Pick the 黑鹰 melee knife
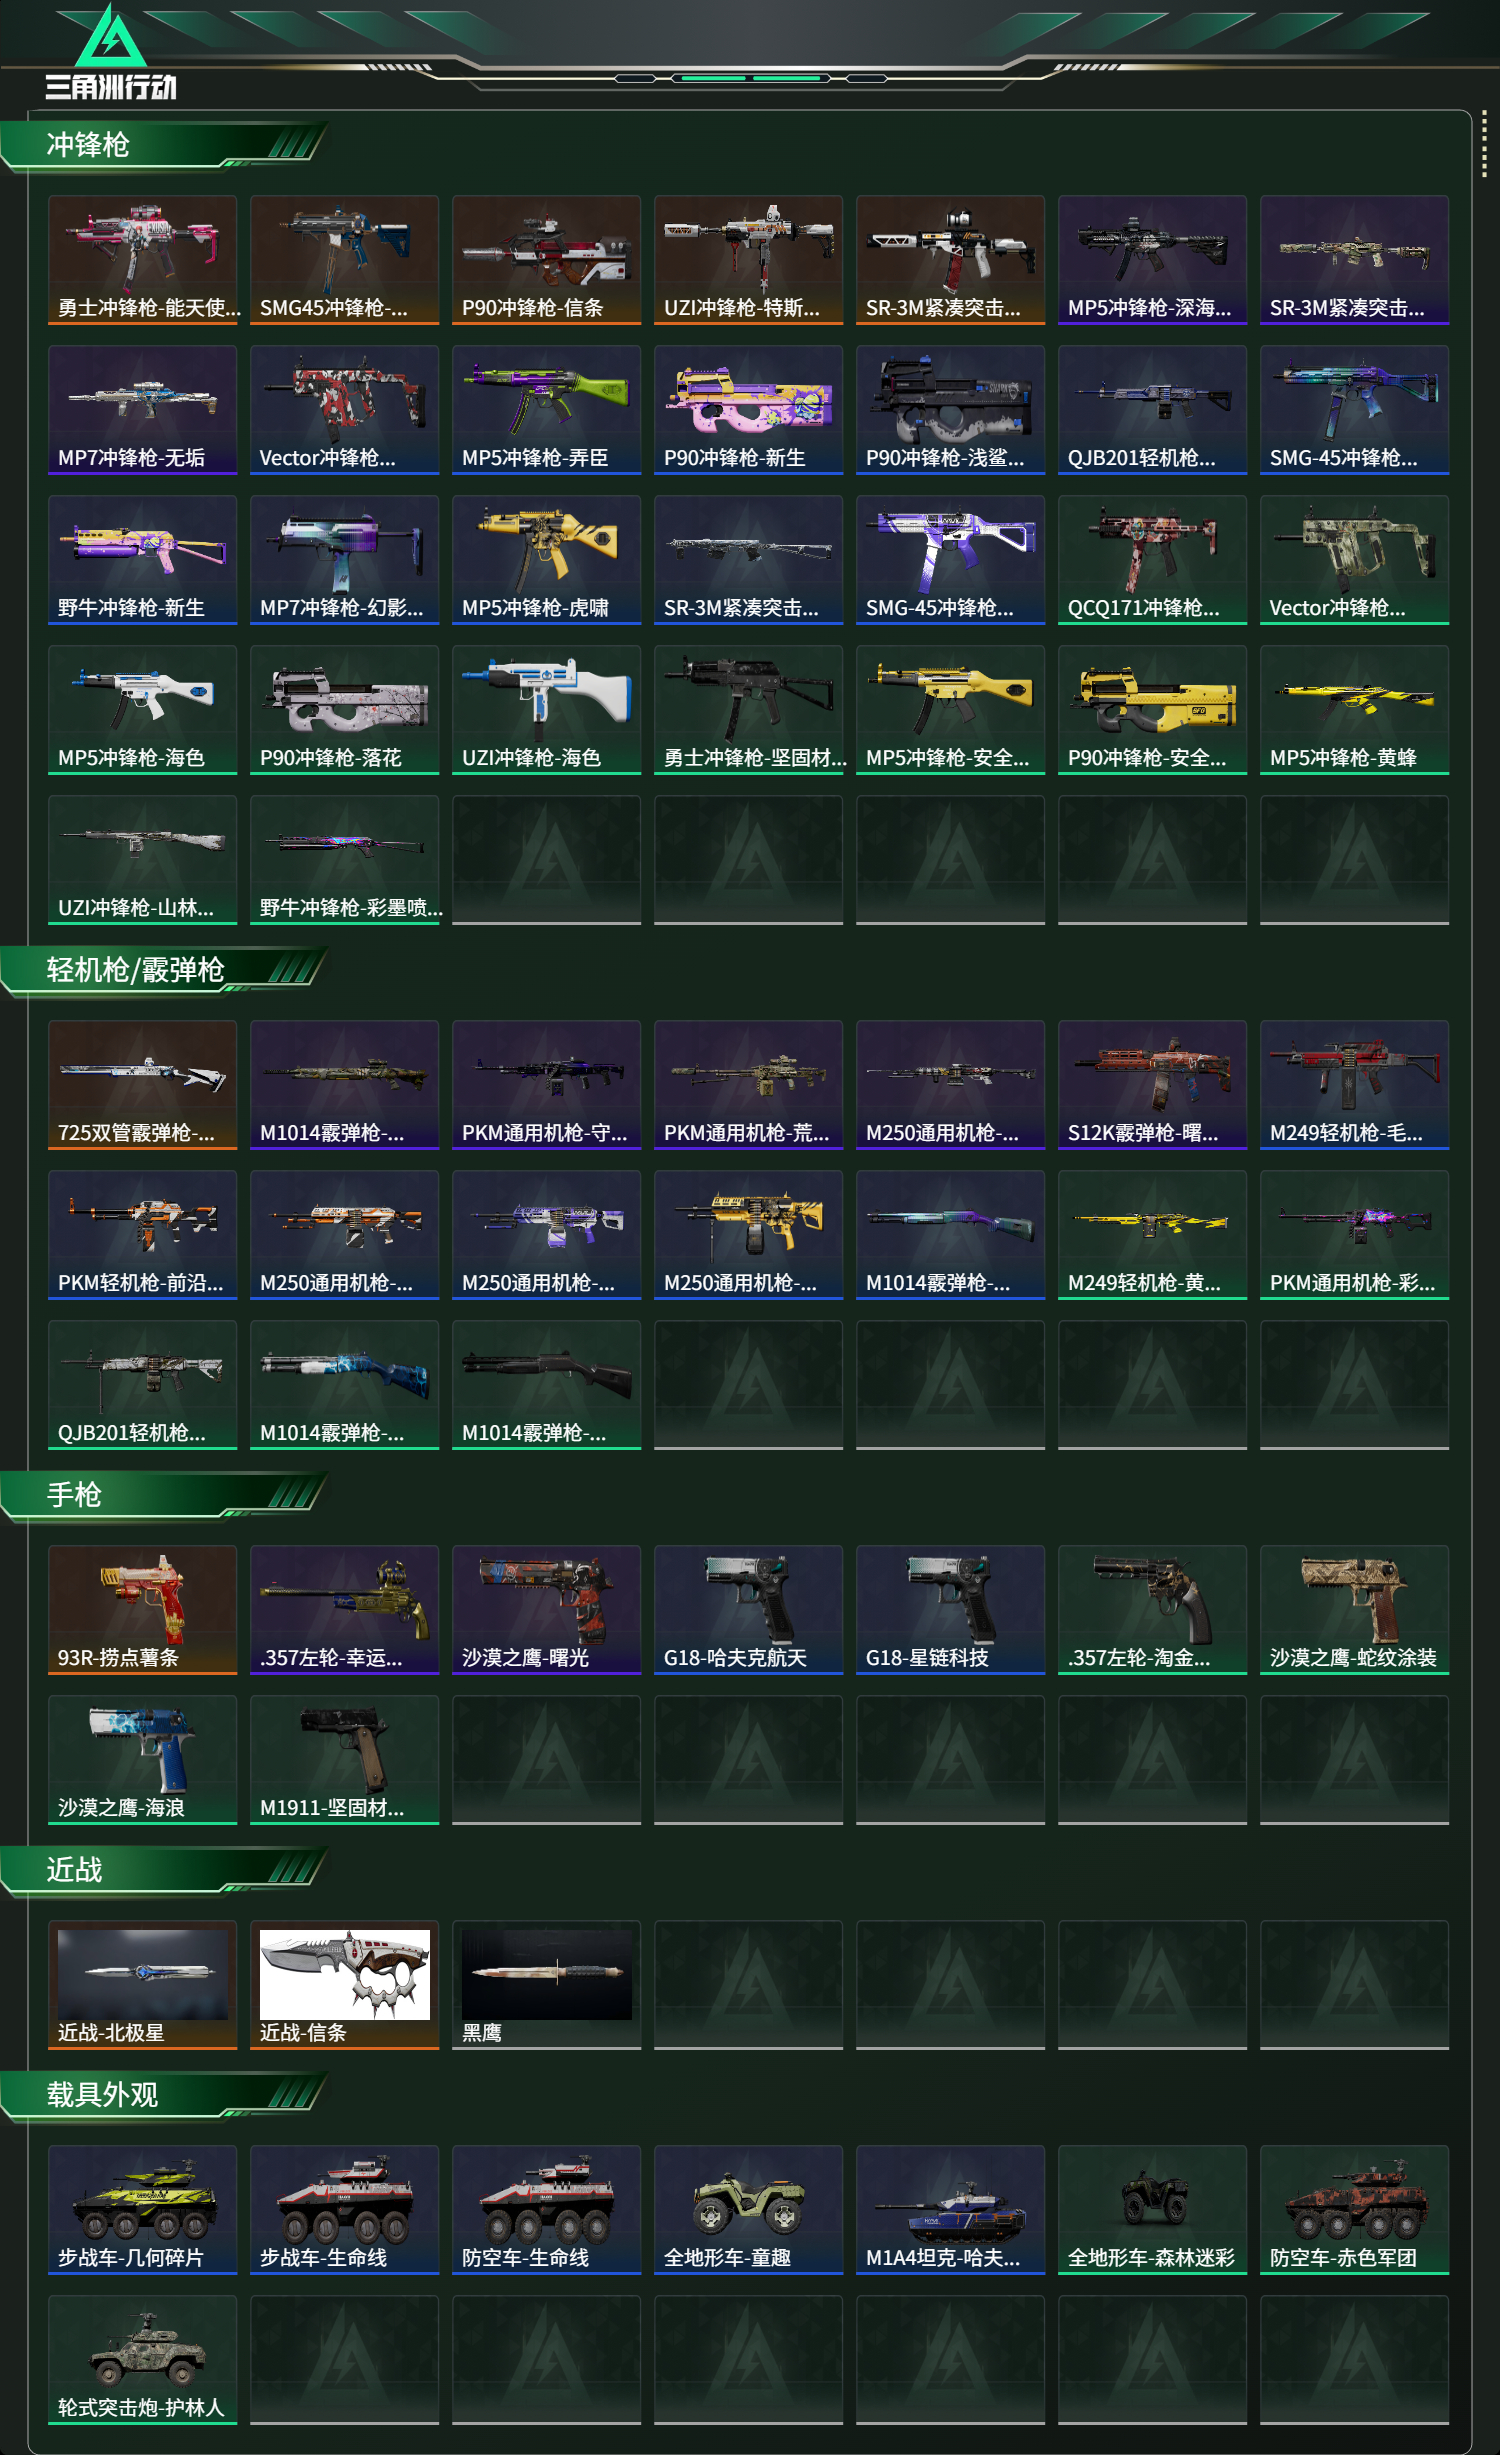The width and height of the screenshot is (1500, 2455). tap(546, 1985)
